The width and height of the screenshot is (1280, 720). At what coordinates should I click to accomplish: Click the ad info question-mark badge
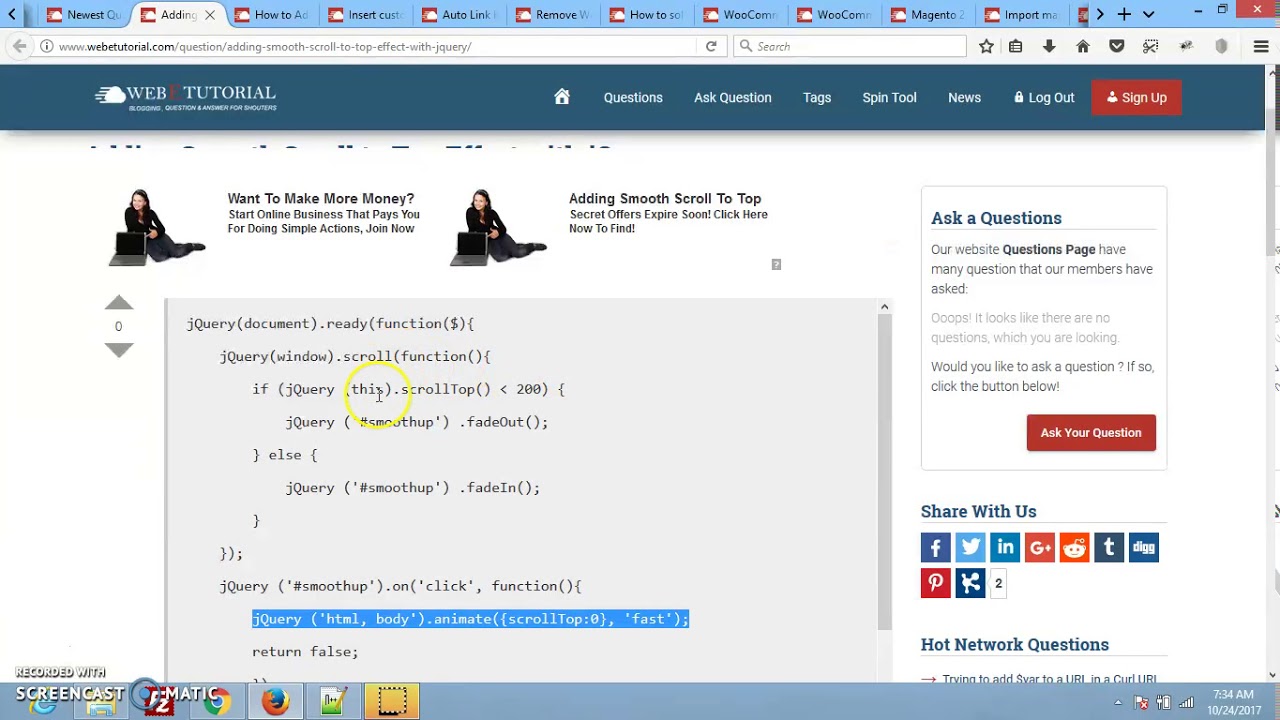tap(776, 264)
